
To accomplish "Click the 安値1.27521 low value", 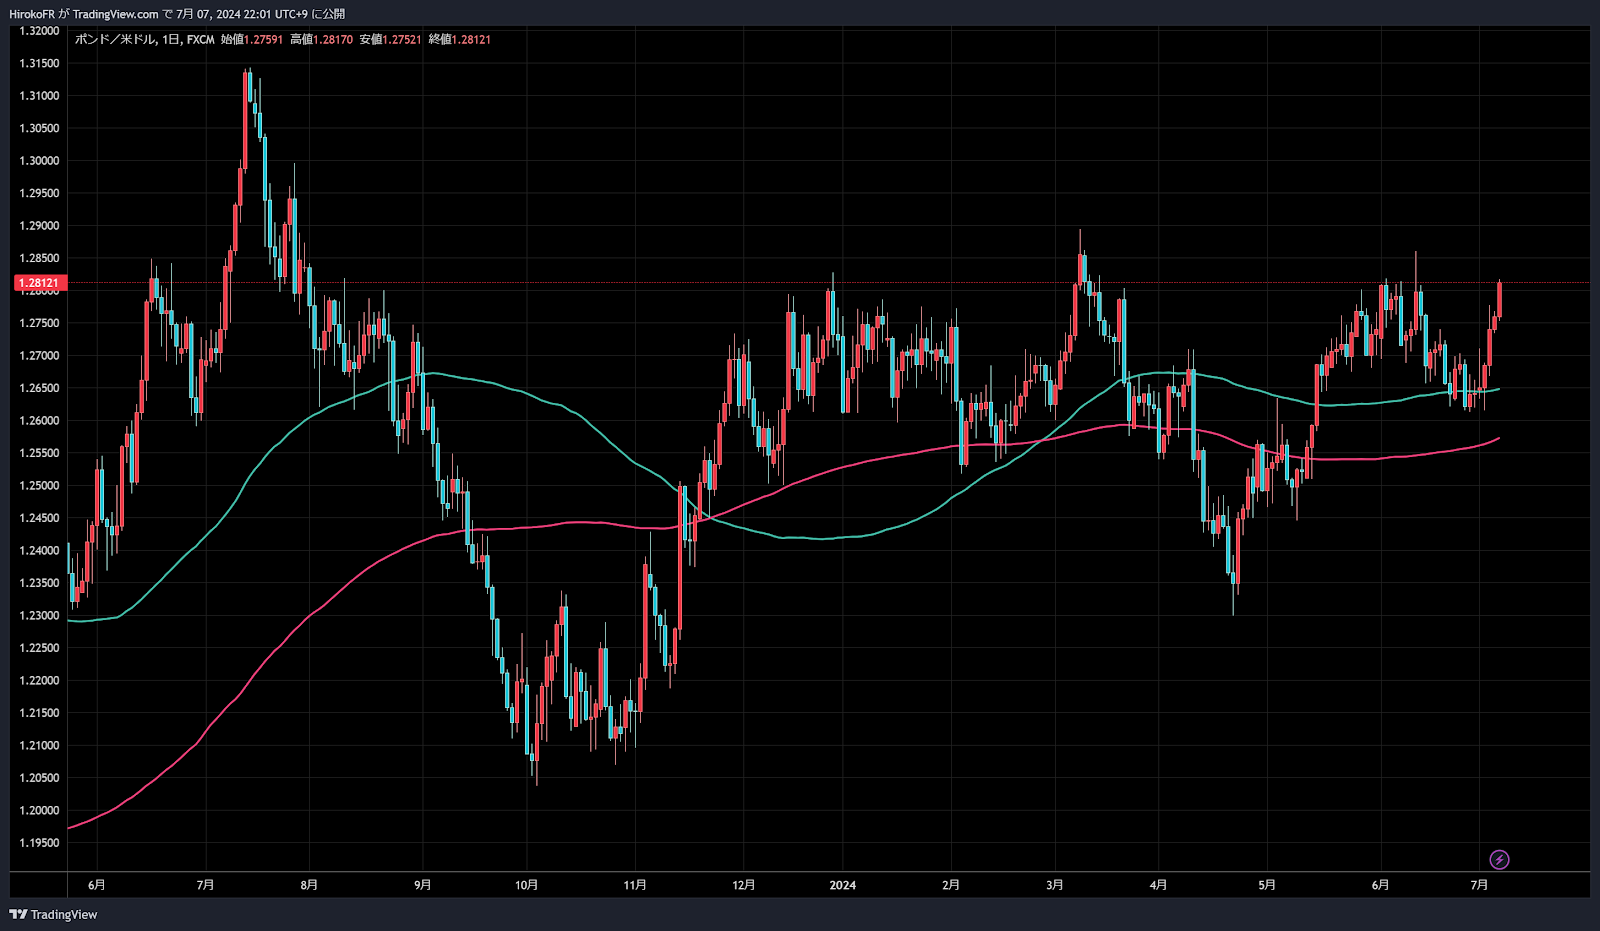I will point(390,40).
